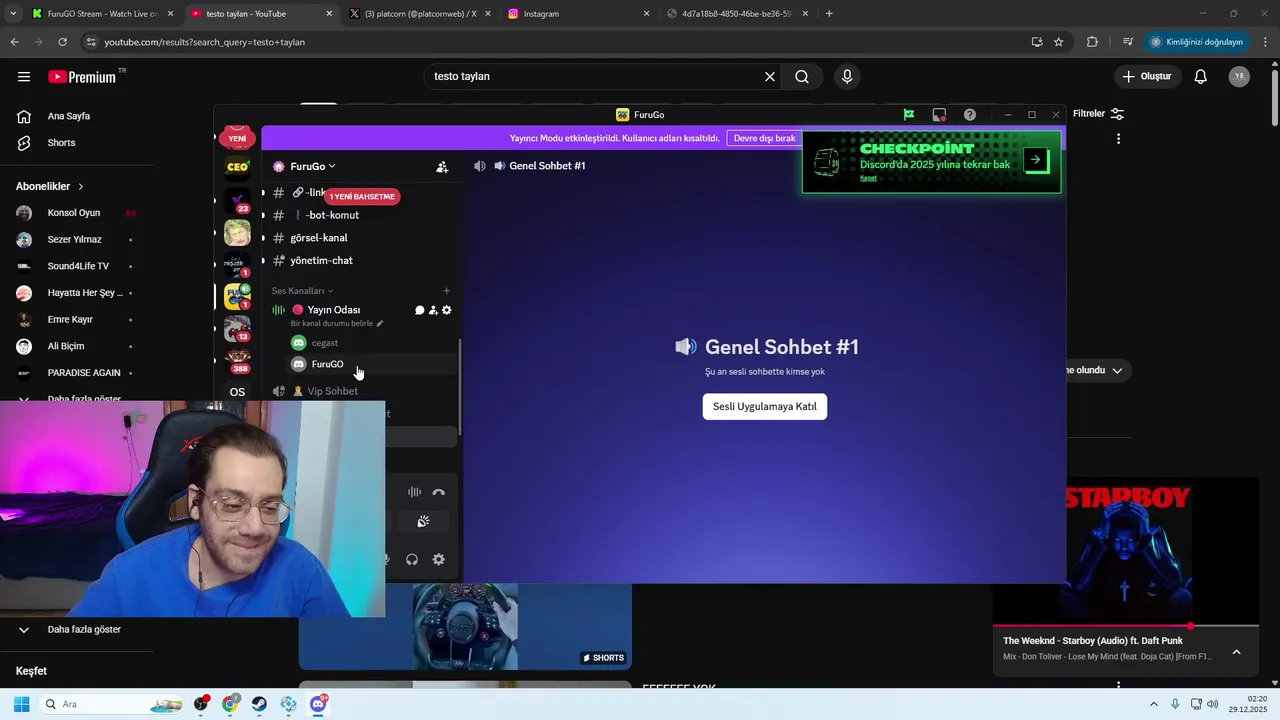Open Discord user settings gear
Viewport: 1280px width, 720px height.
(438, 560)
